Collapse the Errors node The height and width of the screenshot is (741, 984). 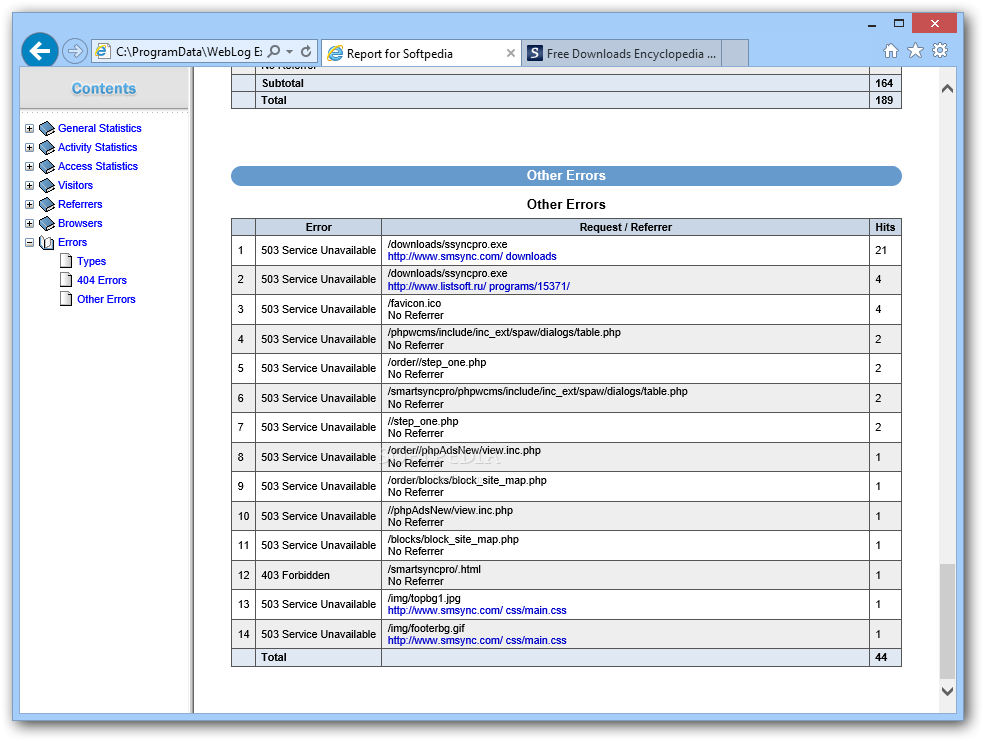(x=29, y=242)
